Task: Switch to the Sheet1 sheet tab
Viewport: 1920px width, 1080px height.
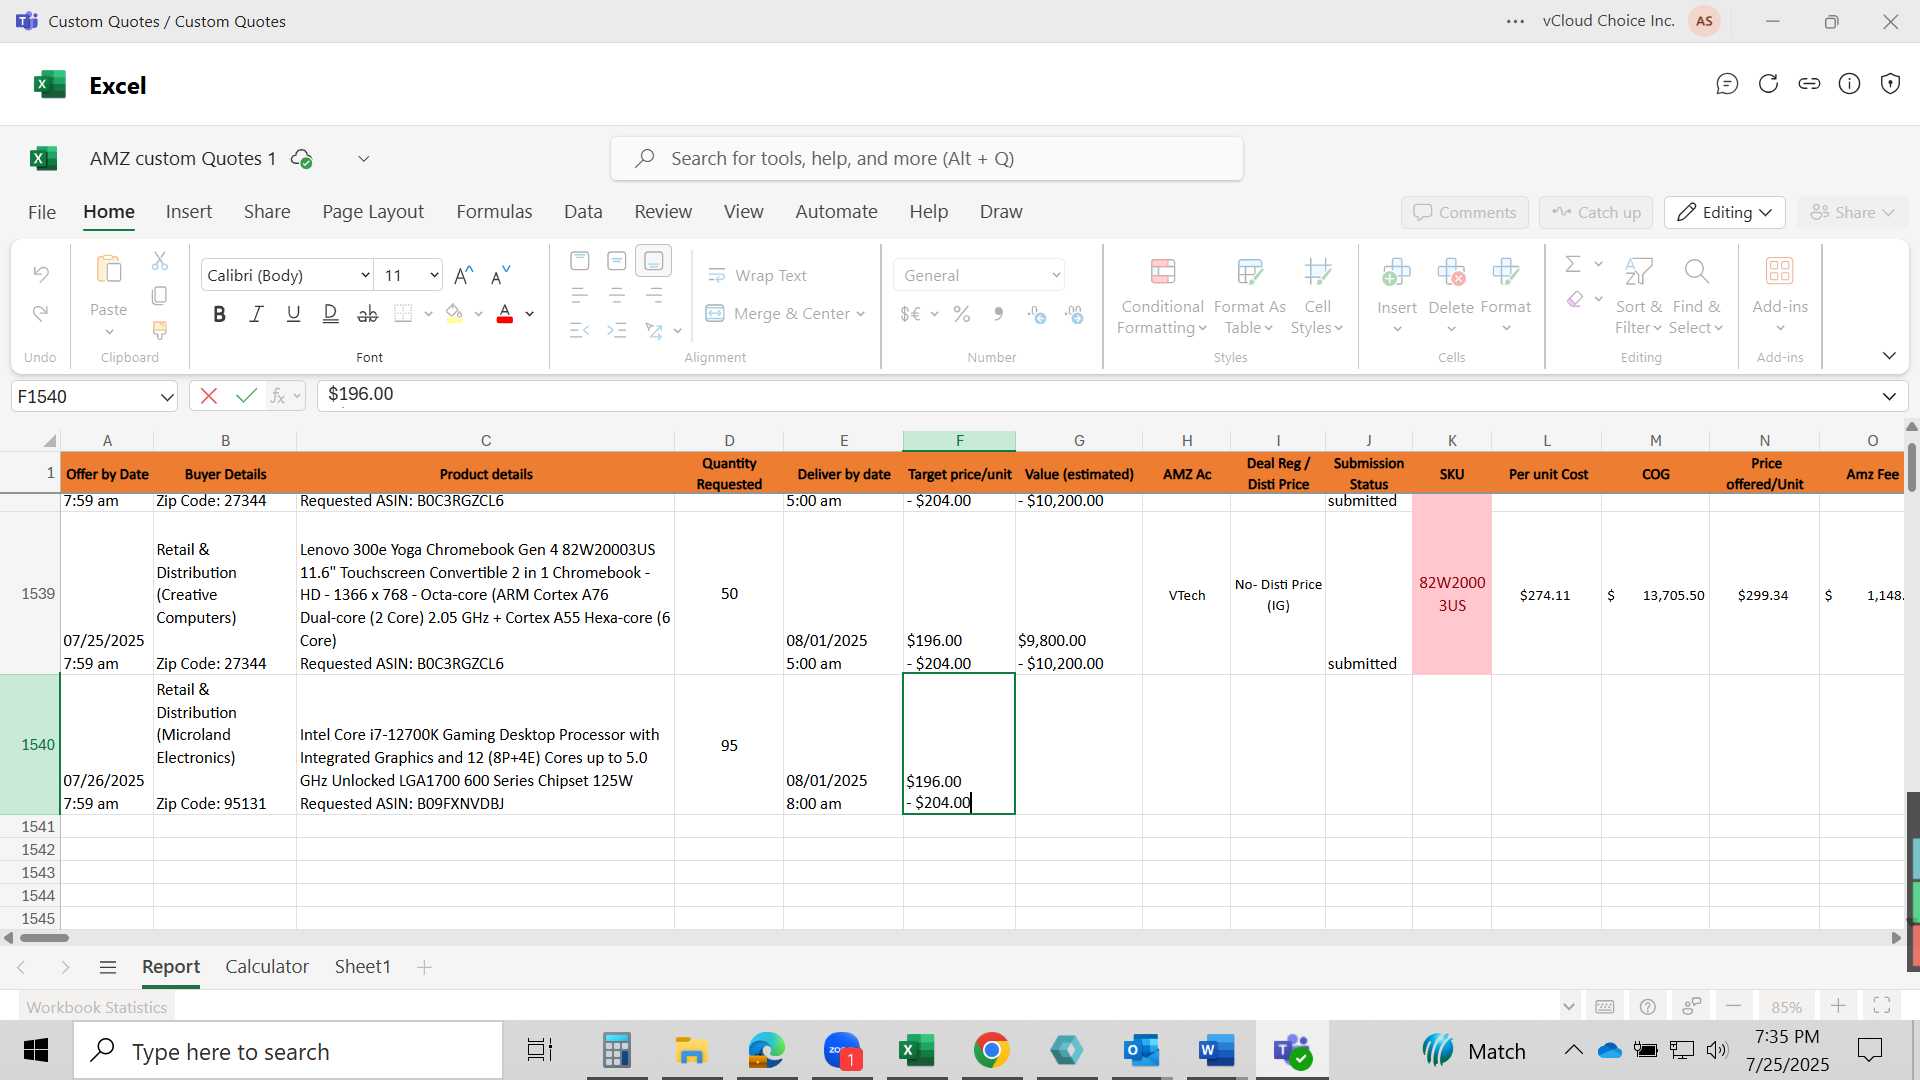Action: 362,967
